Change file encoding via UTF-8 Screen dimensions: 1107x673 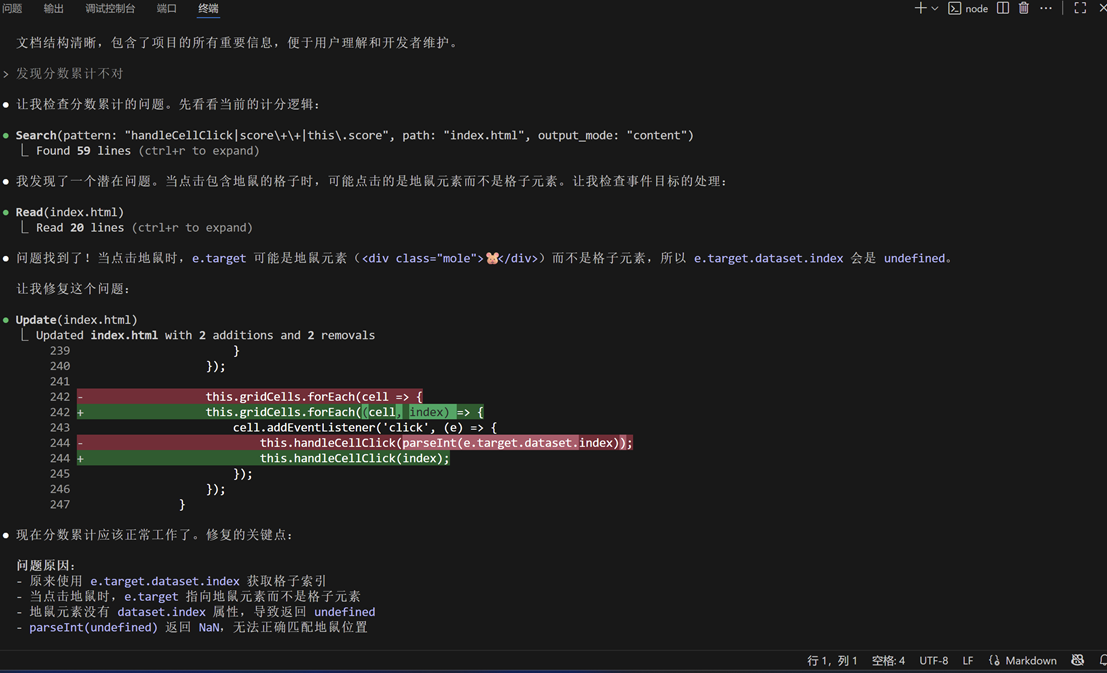pos(933,660)
